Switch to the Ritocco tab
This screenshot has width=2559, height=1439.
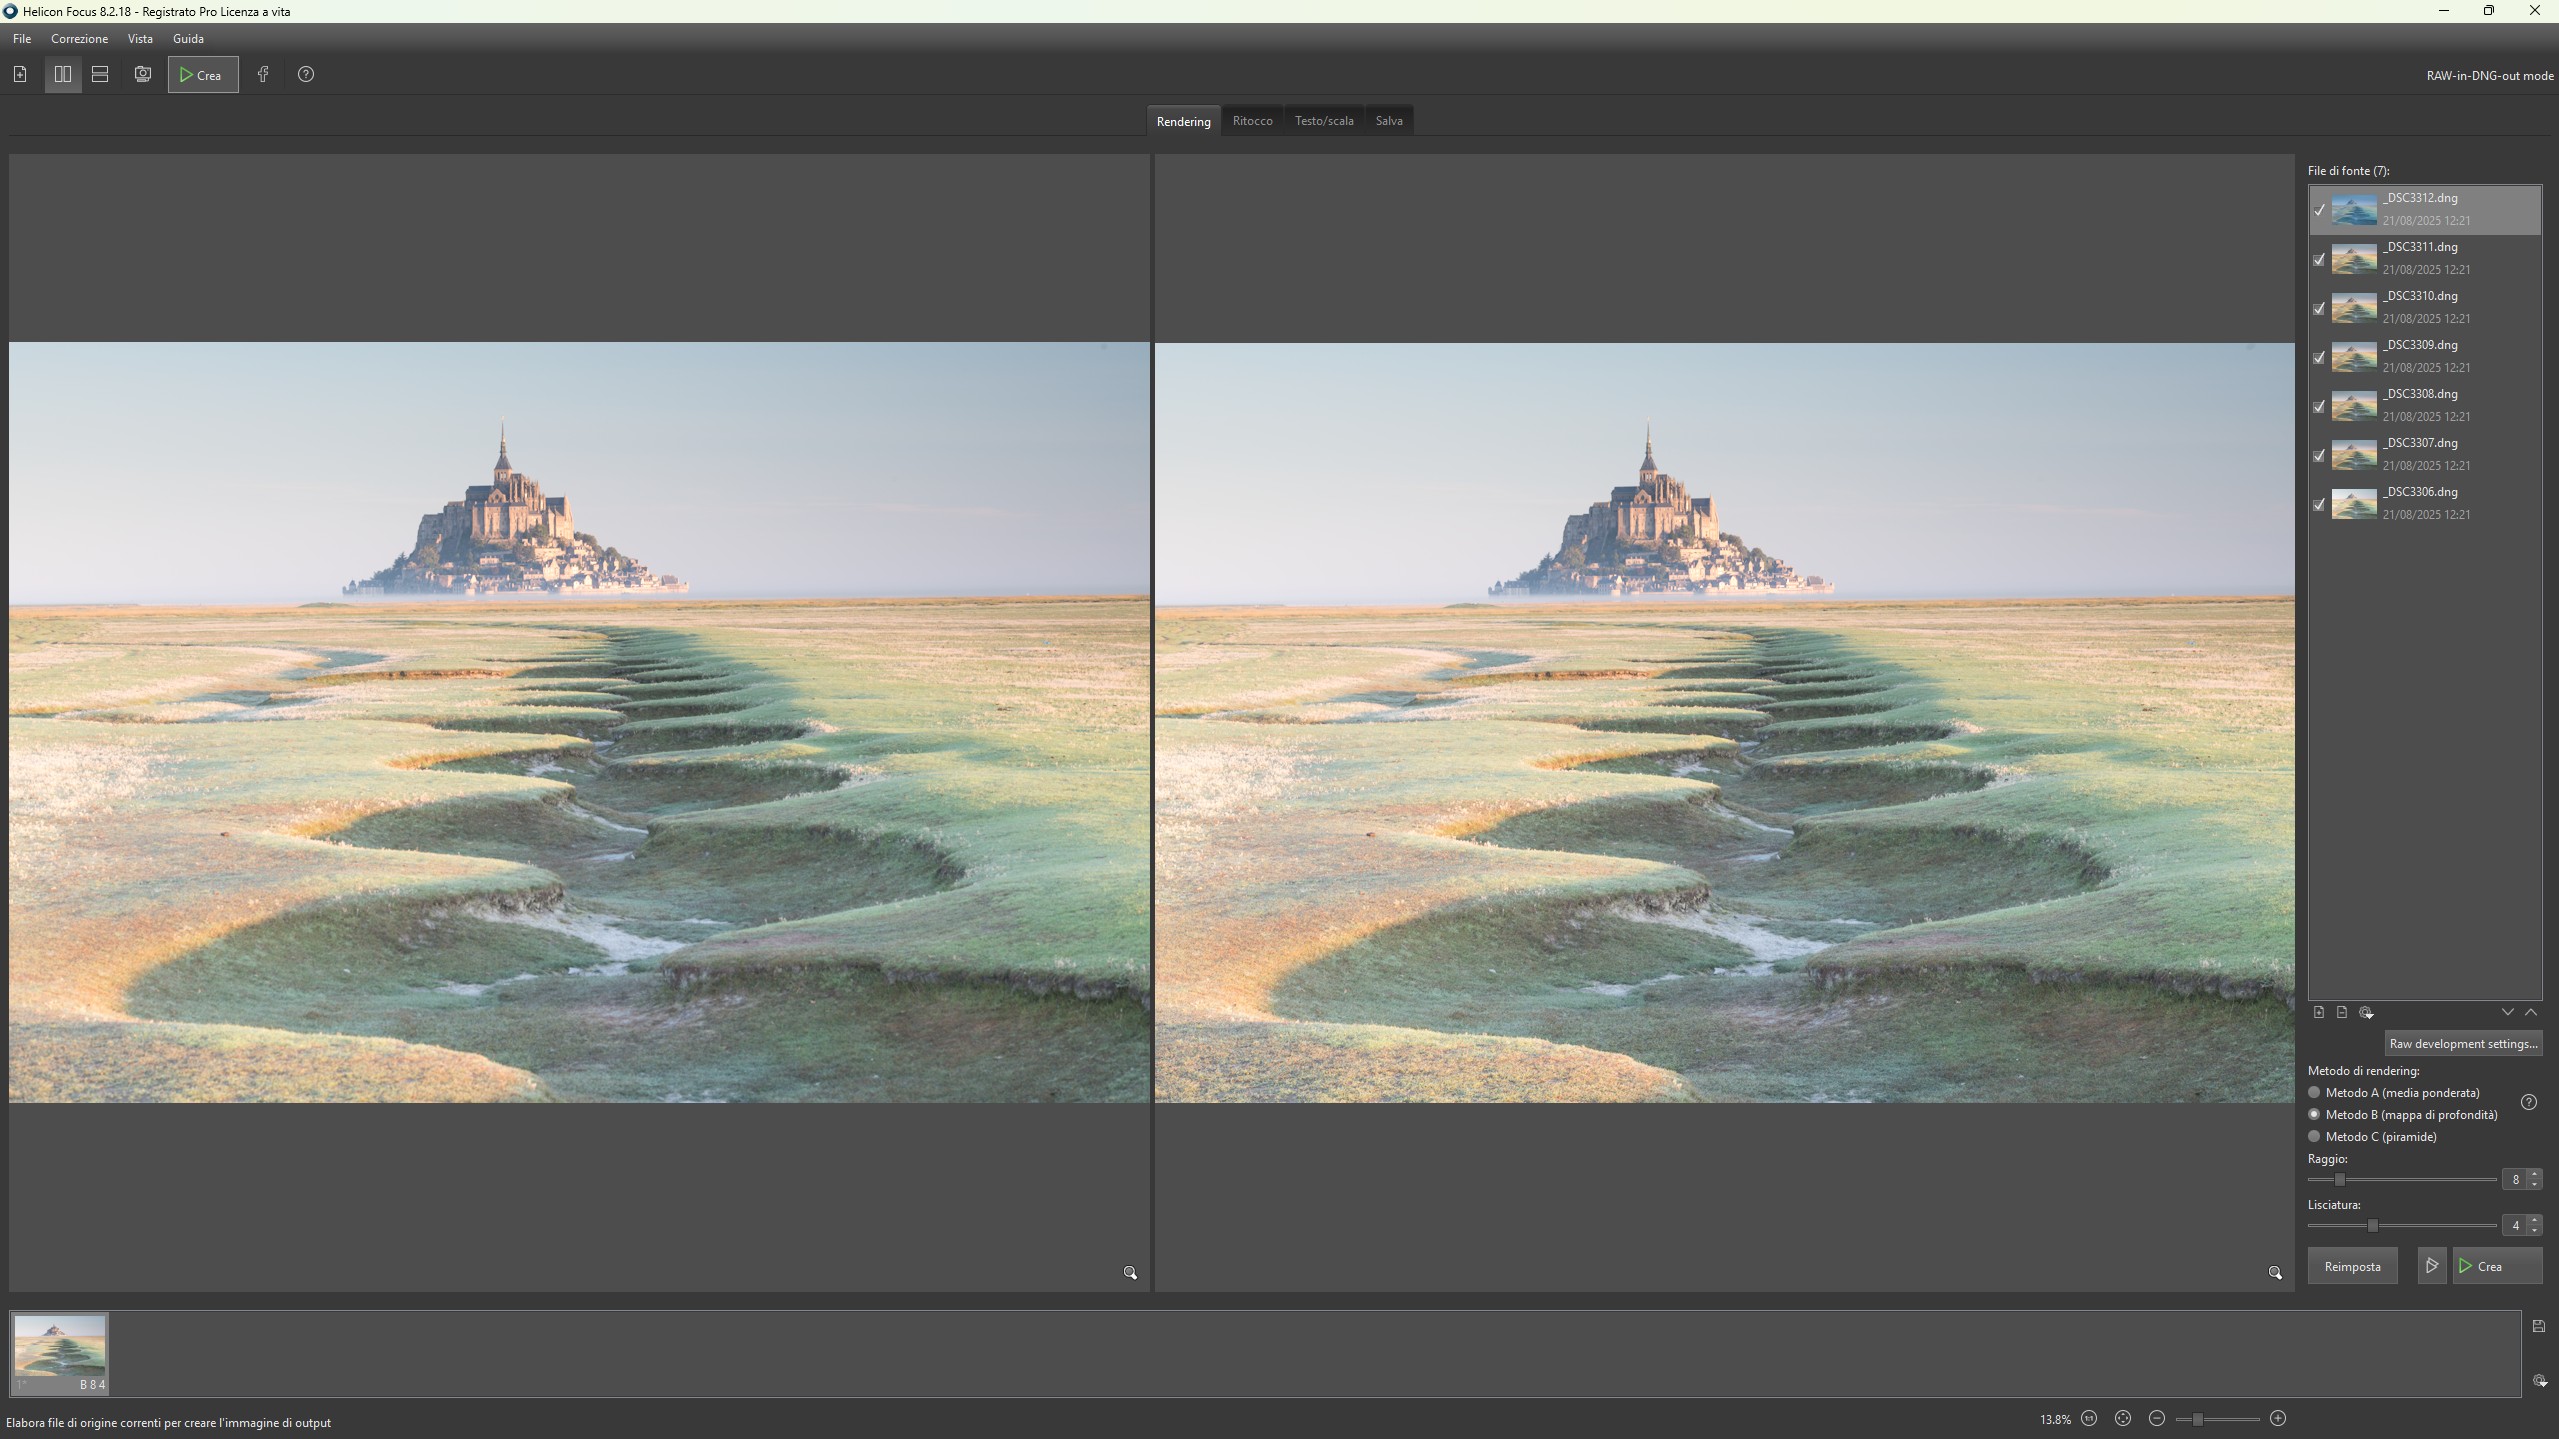pyautogui.click(x=1252, y=121)
